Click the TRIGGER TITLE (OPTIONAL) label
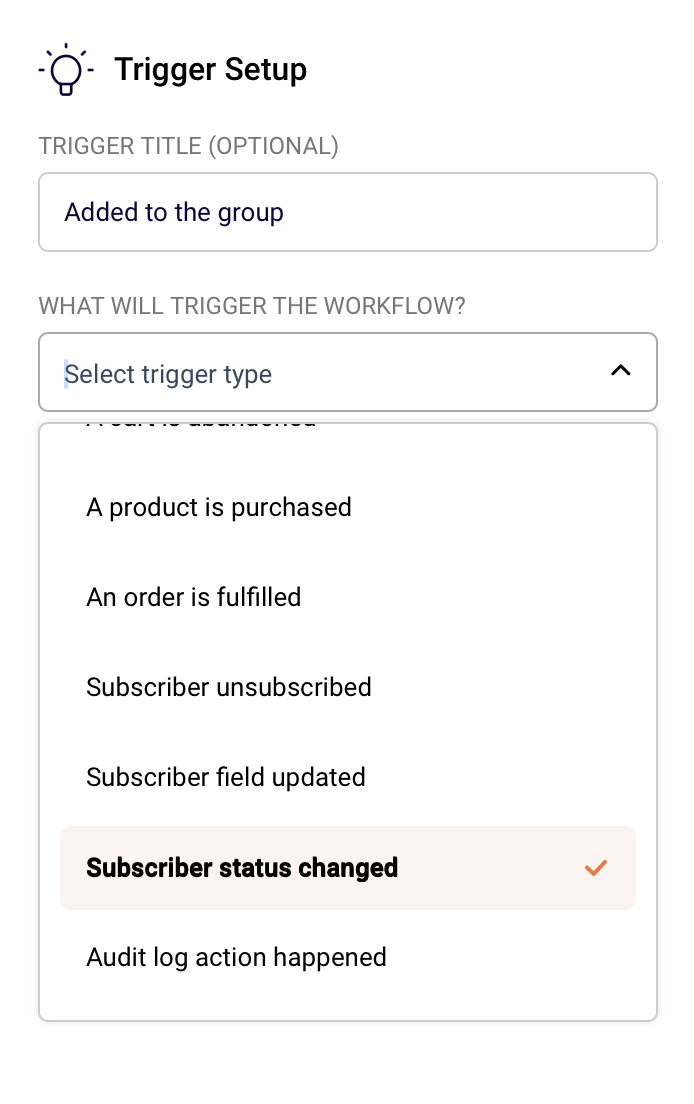Screen dimensions: 694x1104 click(x=188, y=146)
